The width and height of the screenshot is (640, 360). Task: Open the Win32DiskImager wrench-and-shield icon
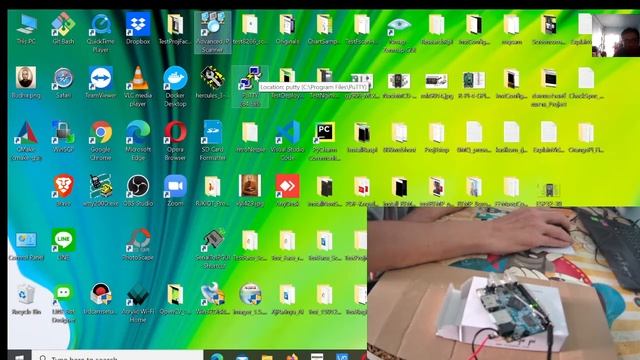click(x=213, y=299)
